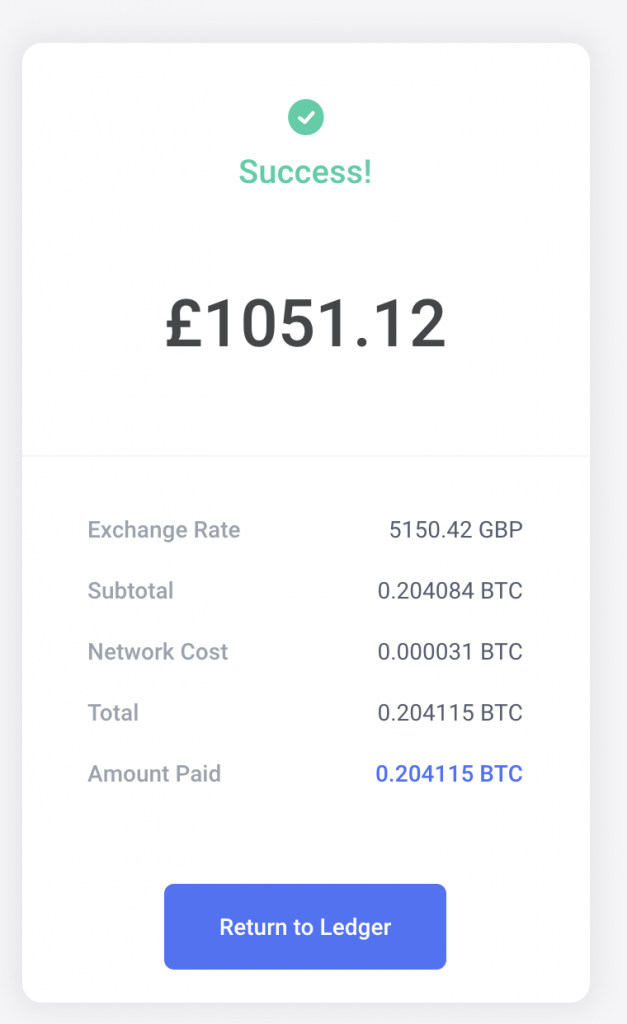Select the 0.204084 BTC subtotal value
The height and width of the screenshot is (1024, 627).
coord(449,591)
